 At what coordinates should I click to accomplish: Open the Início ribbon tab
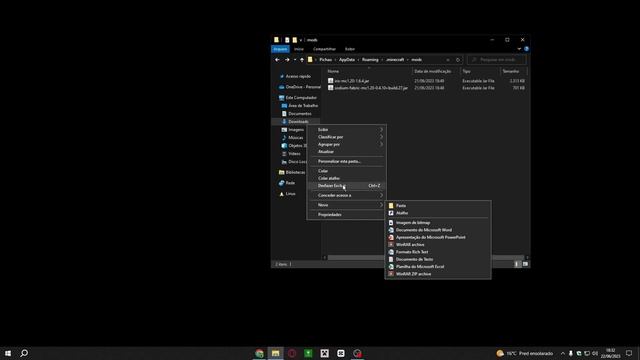pyautogui.click(x=299, y=49)
